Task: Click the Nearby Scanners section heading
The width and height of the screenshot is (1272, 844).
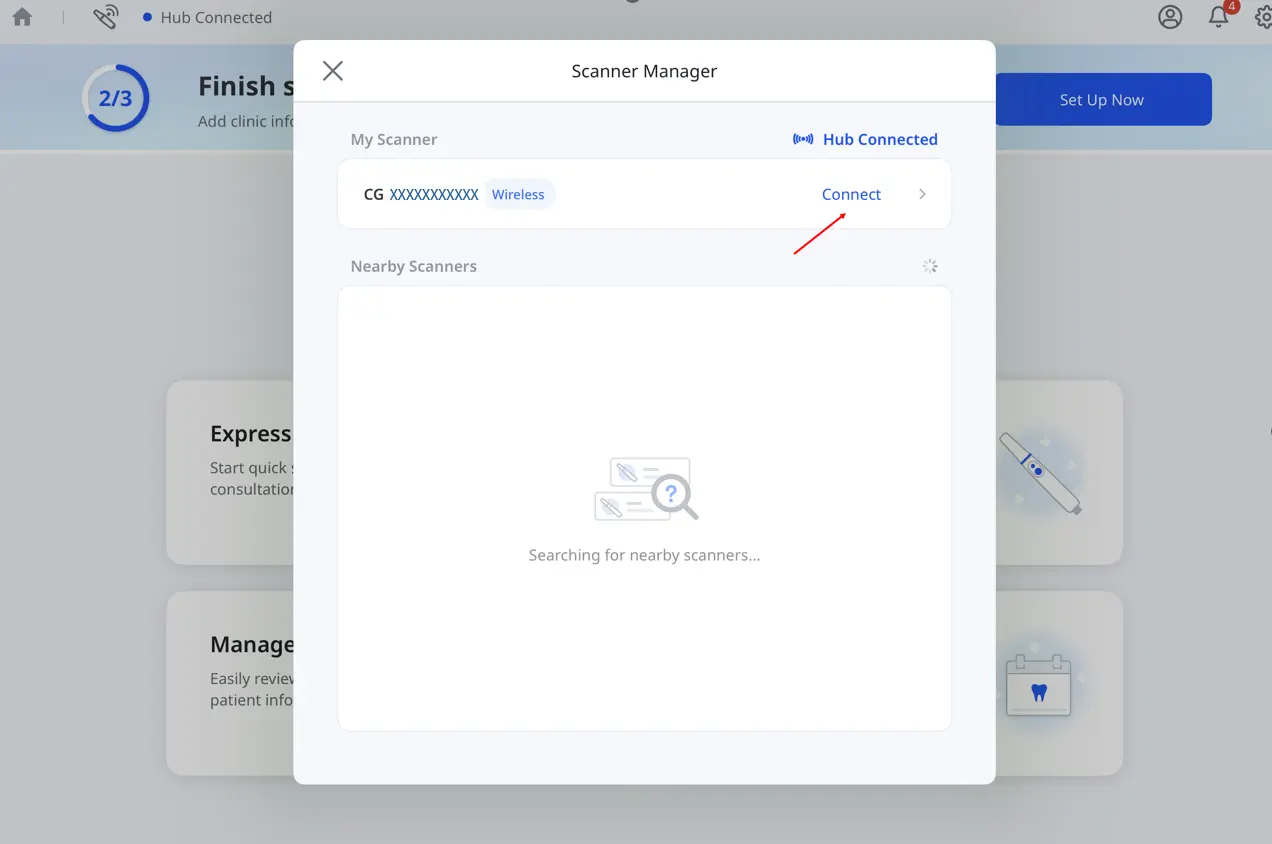Action: pos(413,266)
